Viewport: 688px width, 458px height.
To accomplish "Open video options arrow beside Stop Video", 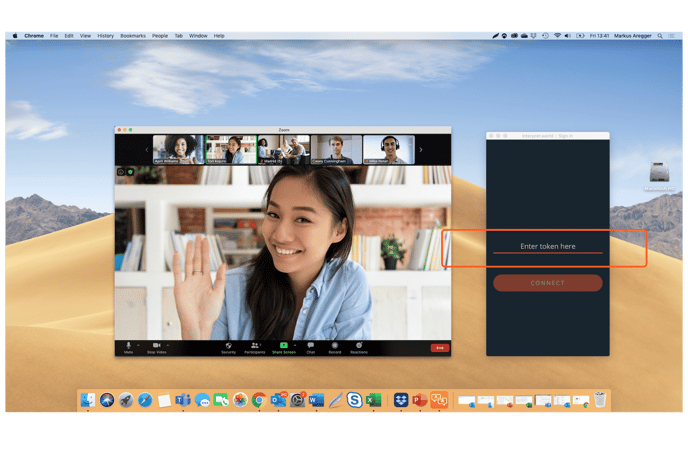I will tap(168, 345).
